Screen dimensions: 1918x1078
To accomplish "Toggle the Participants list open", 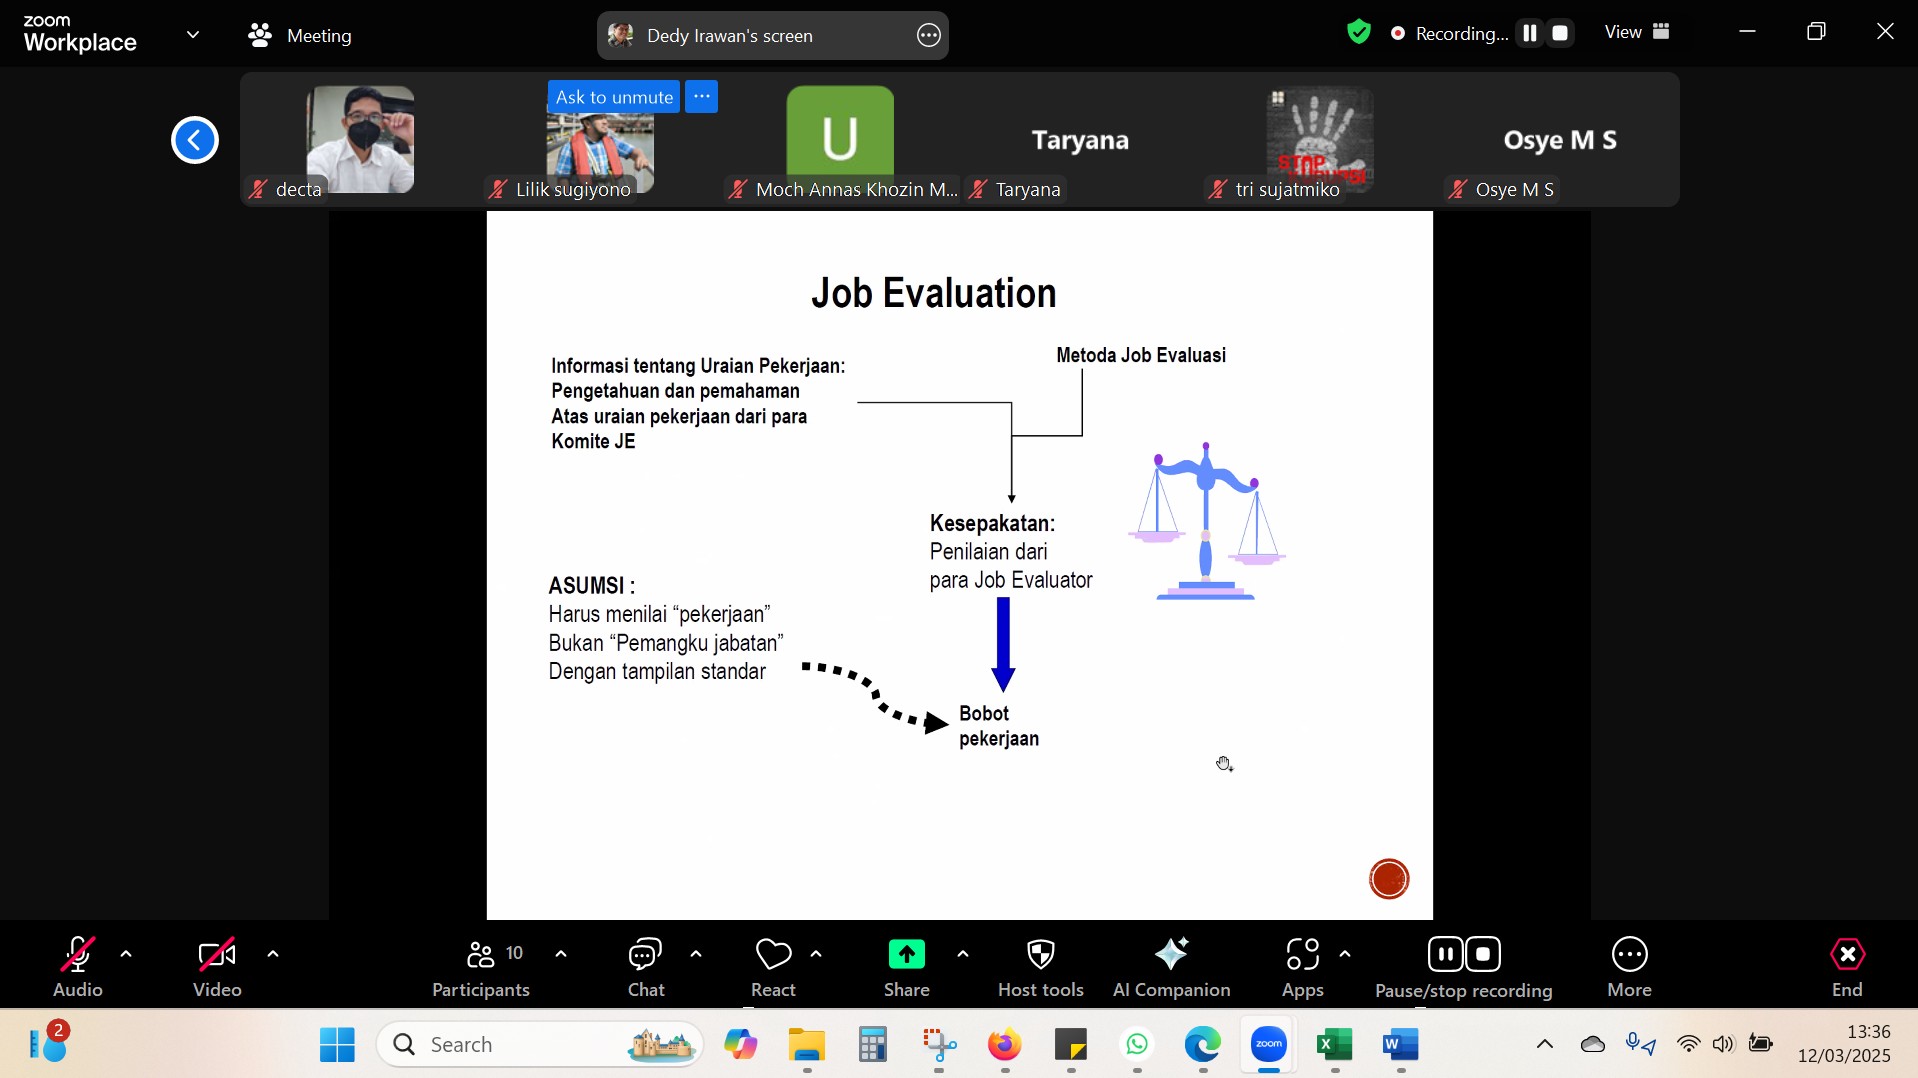I will click(x=480, y=965).
